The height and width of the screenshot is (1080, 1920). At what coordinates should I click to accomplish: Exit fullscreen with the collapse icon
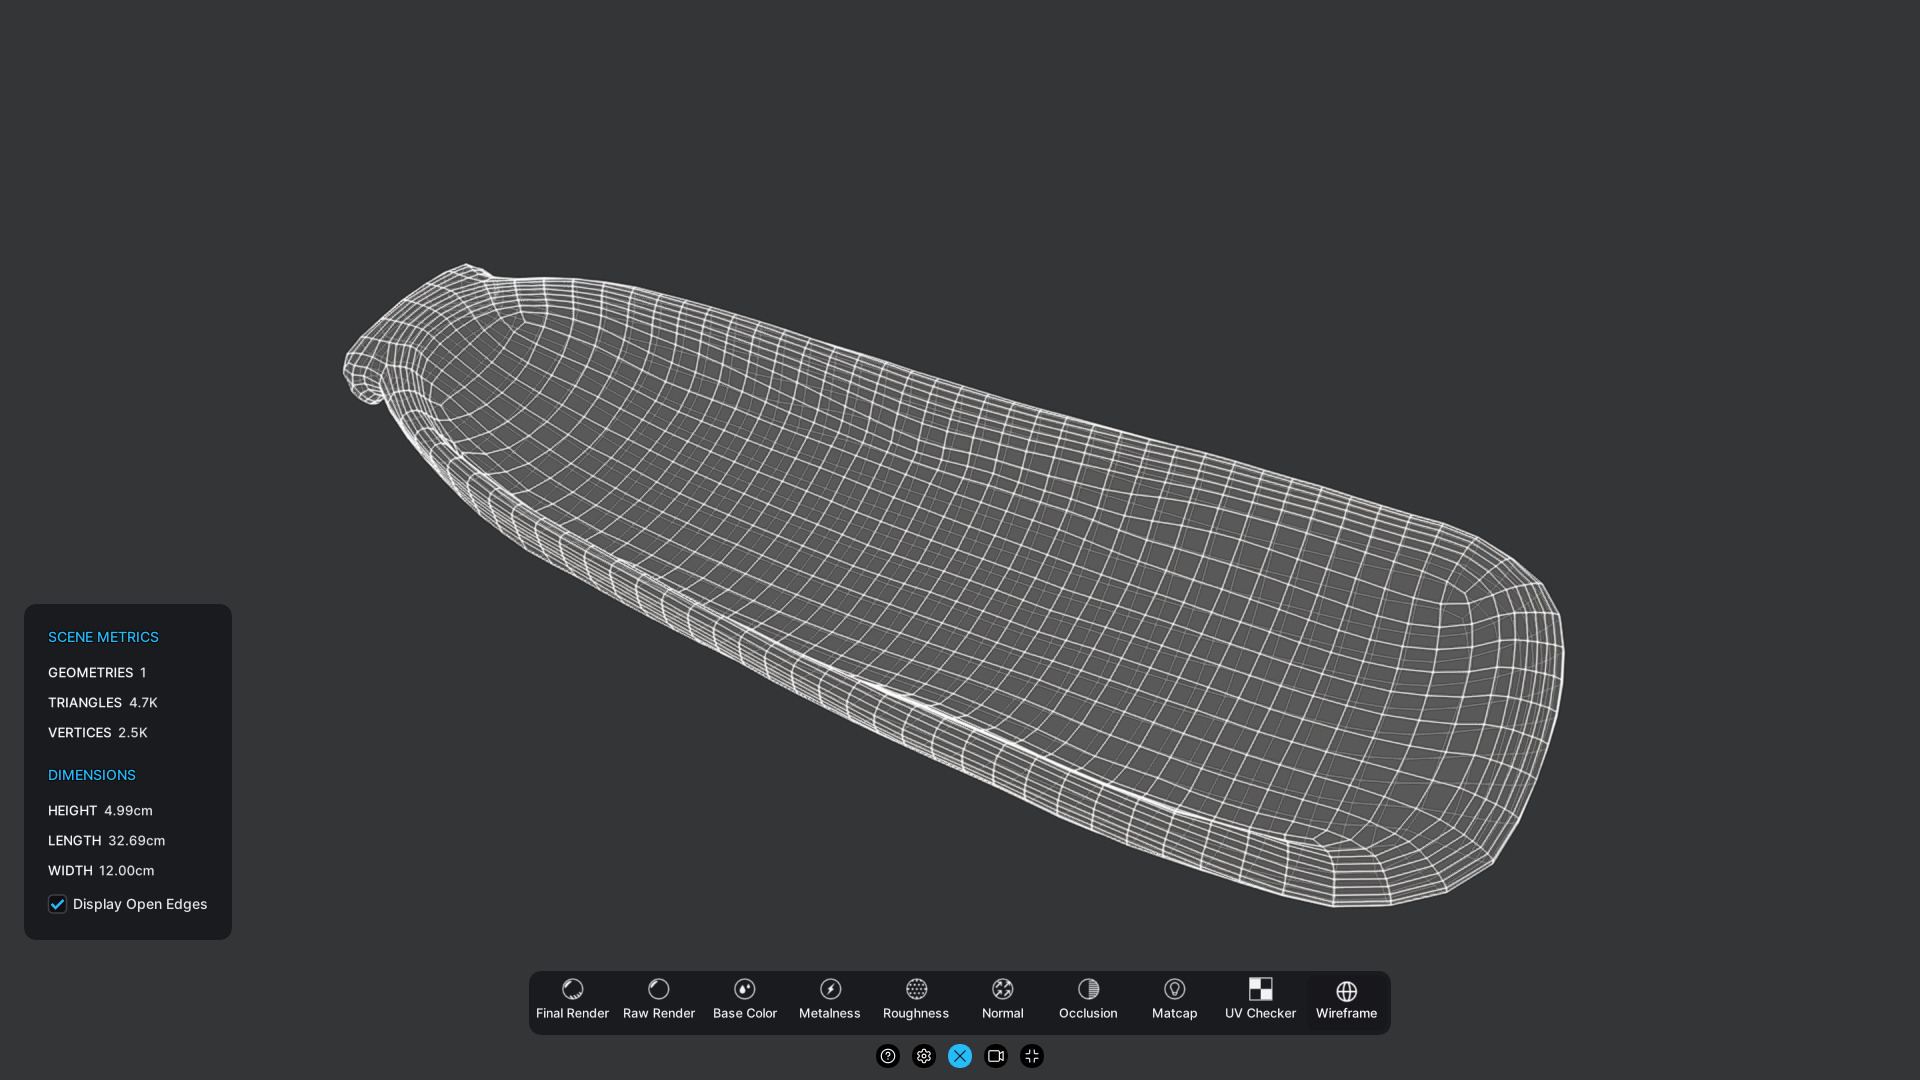(1031, 1056)
